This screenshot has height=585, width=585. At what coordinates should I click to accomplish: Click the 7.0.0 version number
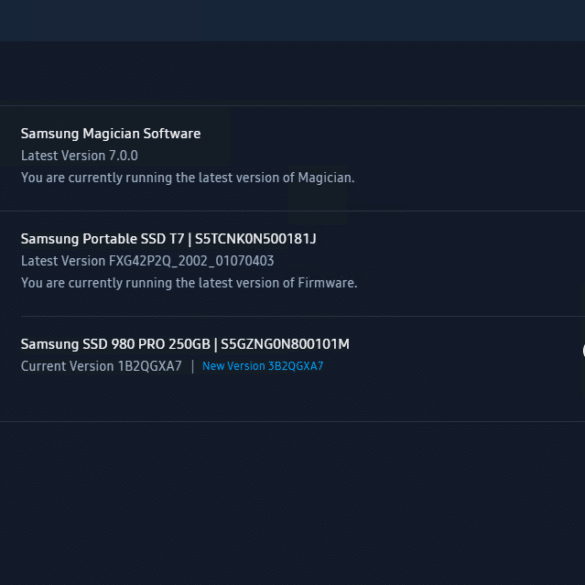(123, 156)
